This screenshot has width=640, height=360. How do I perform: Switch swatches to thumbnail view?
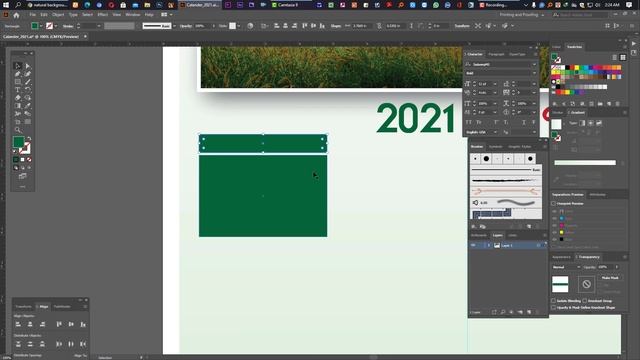pyautogui.click(x=623, y=58)
